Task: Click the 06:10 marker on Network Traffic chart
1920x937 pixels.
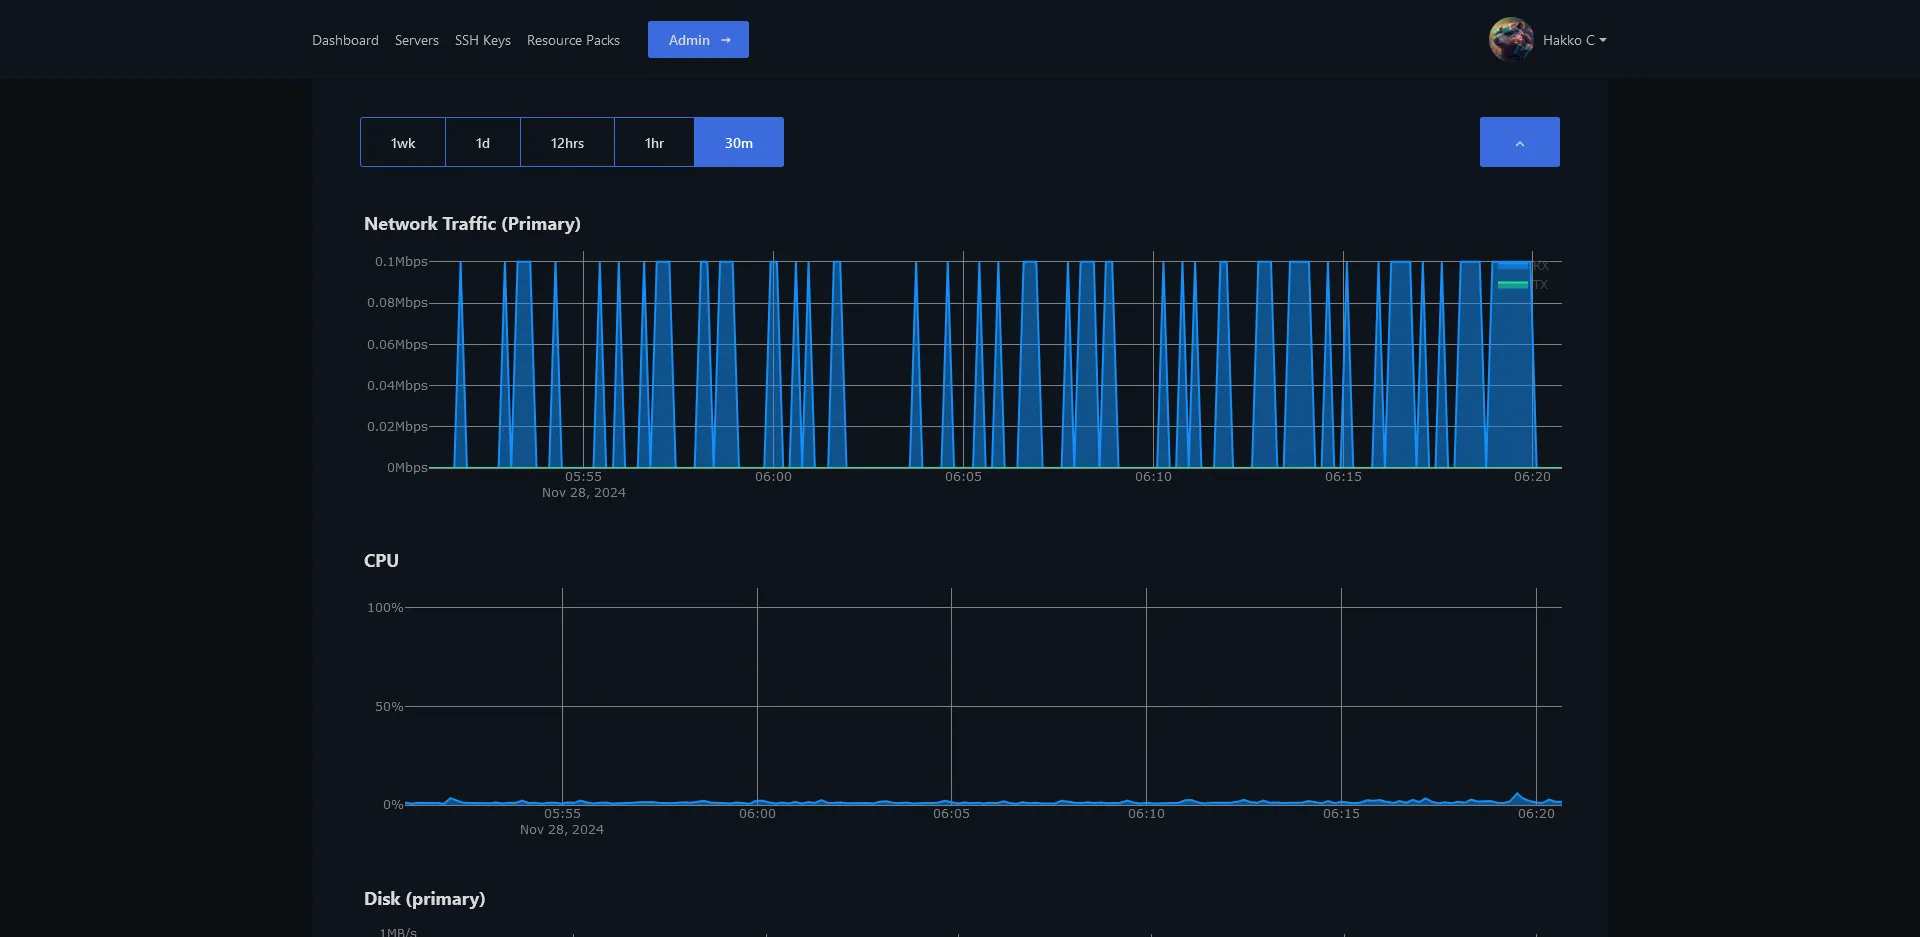Action: point(1153,477)
